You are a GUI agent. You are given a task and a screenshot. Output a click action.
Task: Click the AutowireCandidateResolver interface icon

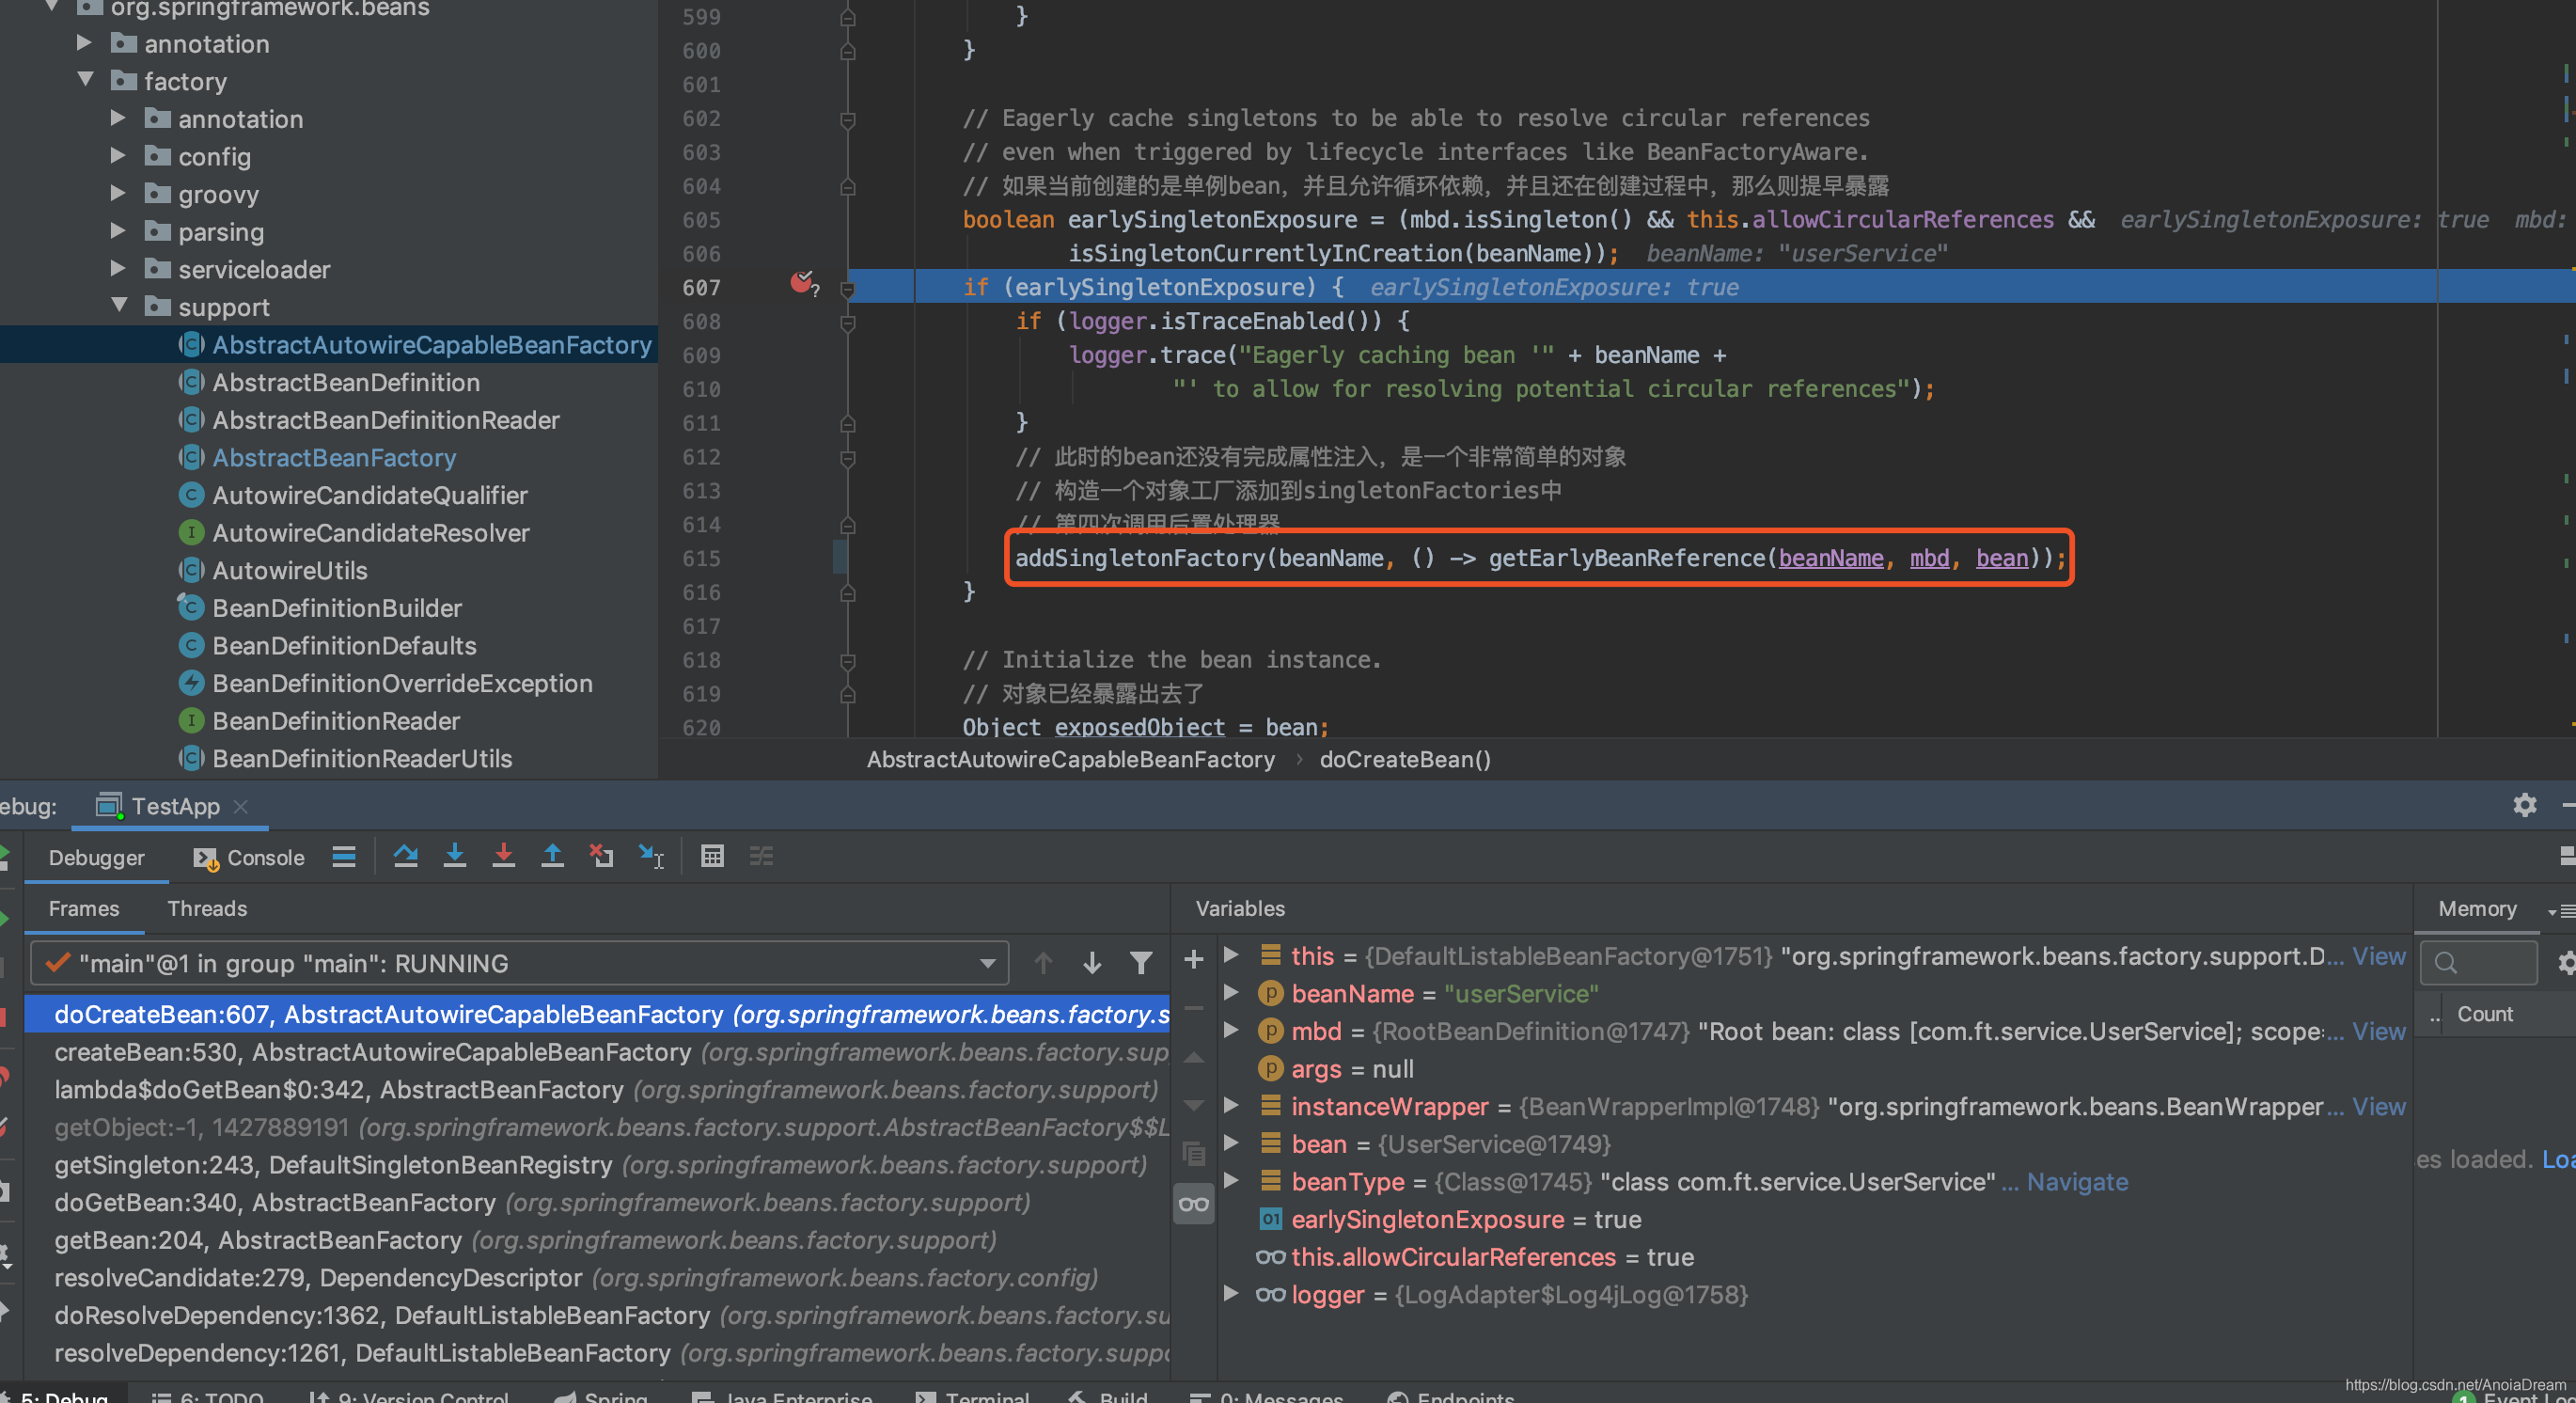(x=191, y=533)
